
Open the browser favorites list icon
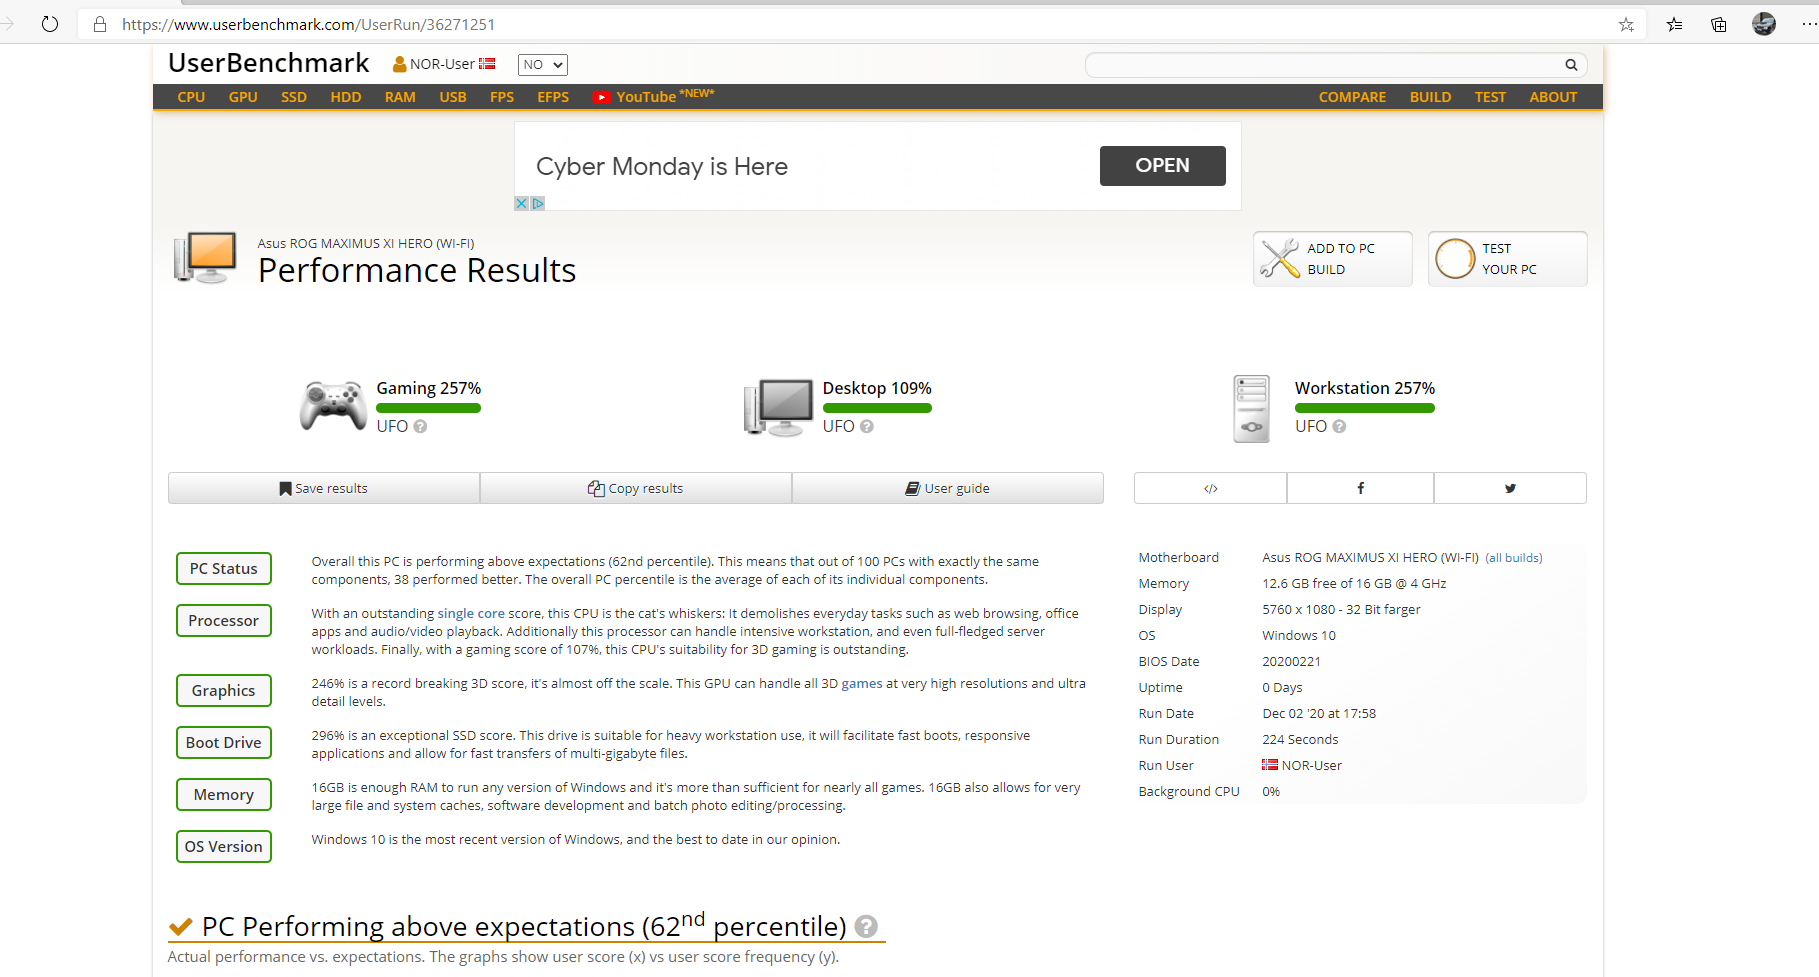point(1674,24)
